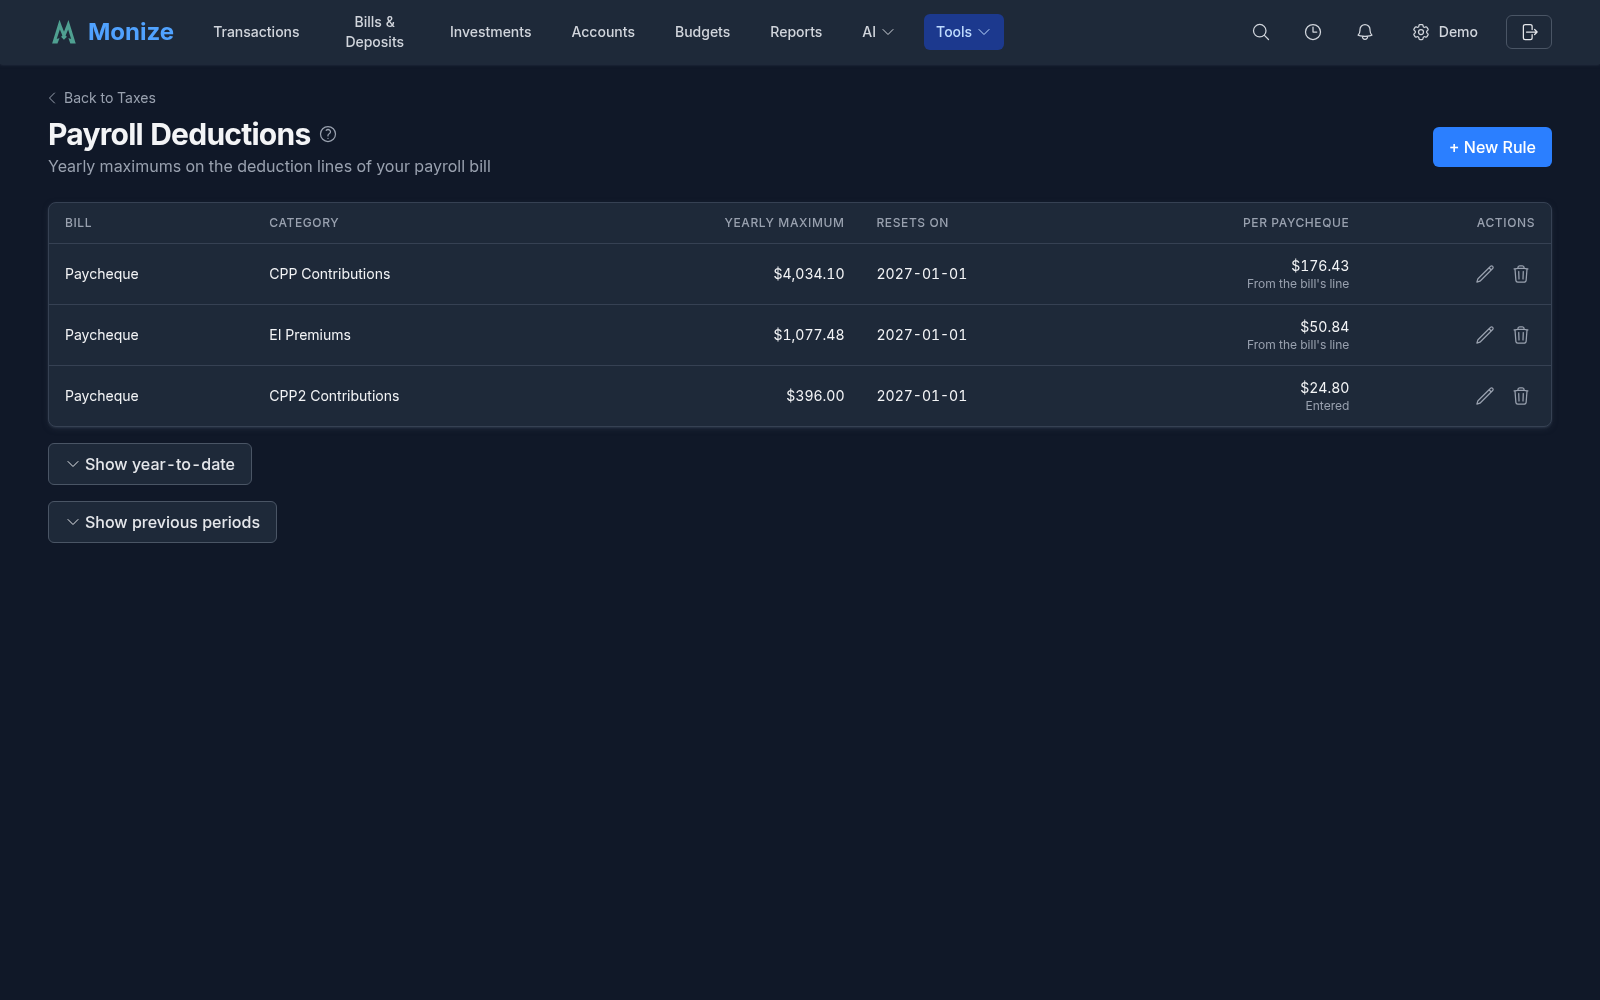The width and height of the screenshot is (1600, 1000).
Task: Click Paycheque in the EI Premiums row
Action: tap(102, 335)
